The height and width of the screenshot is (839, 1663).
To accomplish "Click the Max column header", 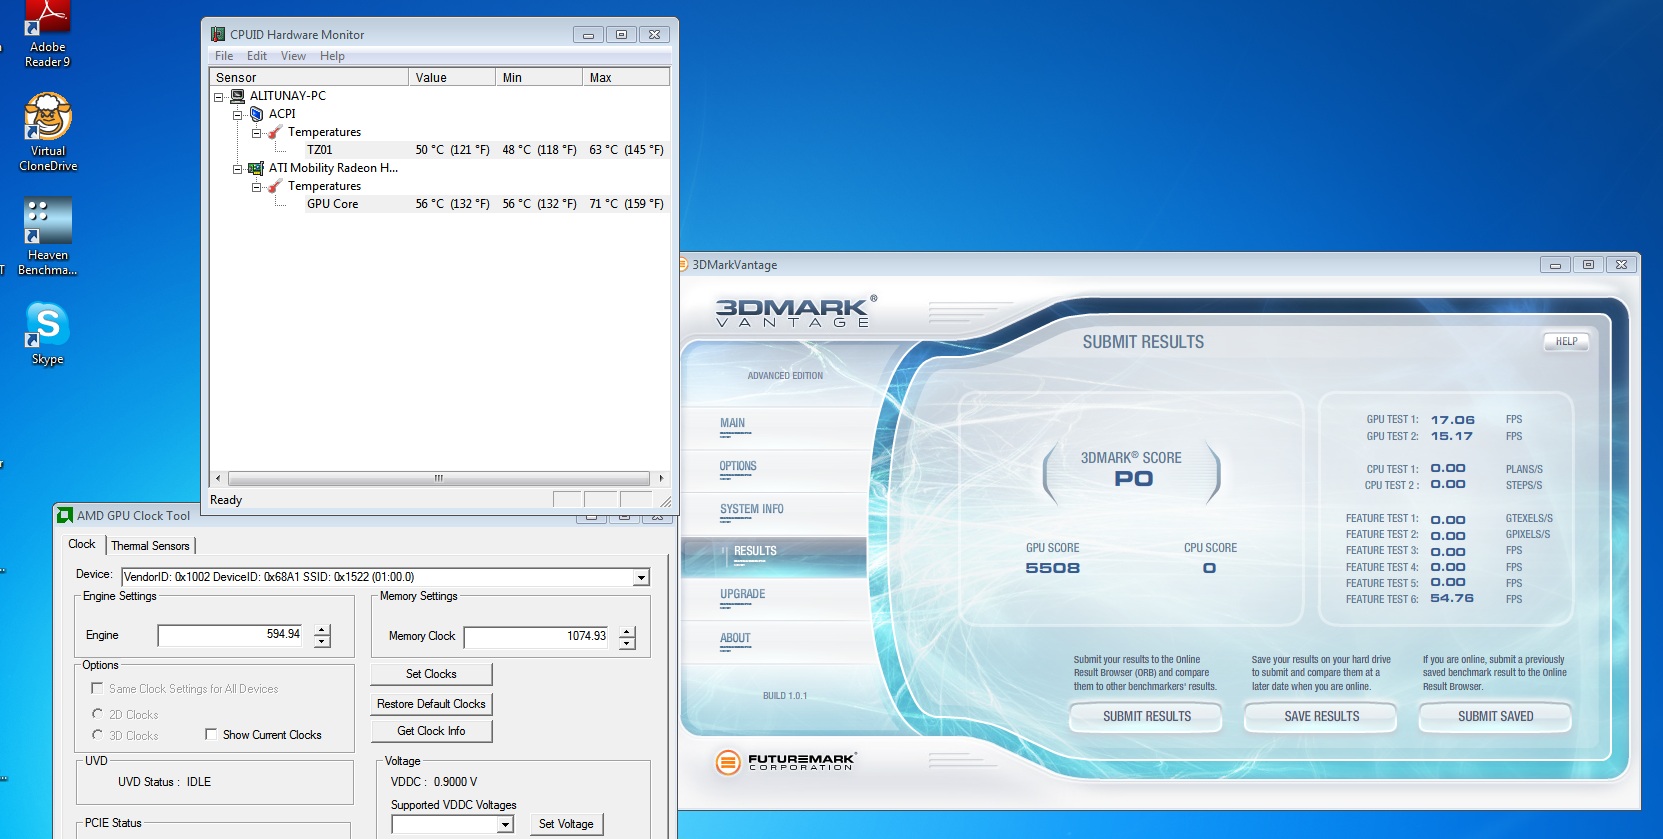I will click(626, 77).
